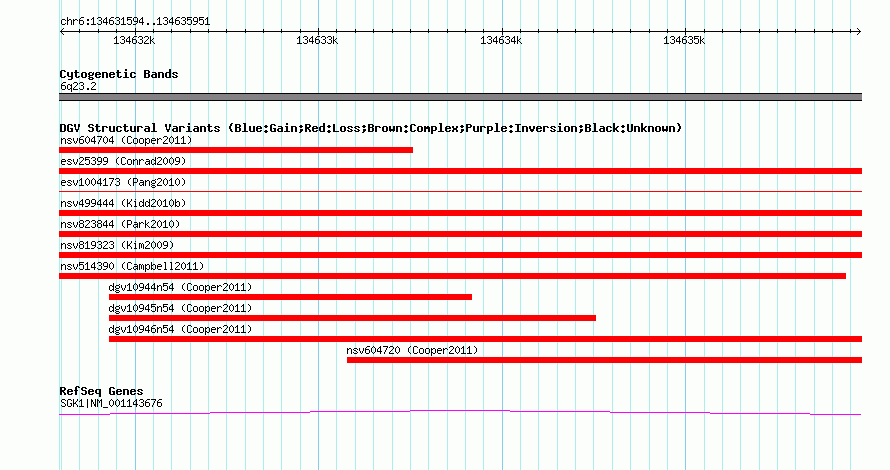Click nsv514390 (Campbell2011) variant label
890x470 pixels.
[132, 266]
